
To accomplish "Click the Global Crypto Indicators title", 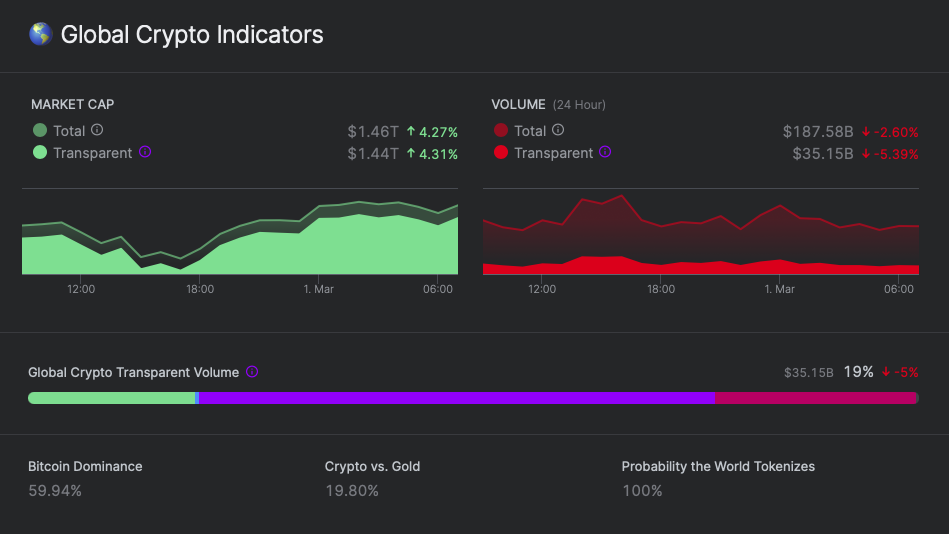I will 192,35.
